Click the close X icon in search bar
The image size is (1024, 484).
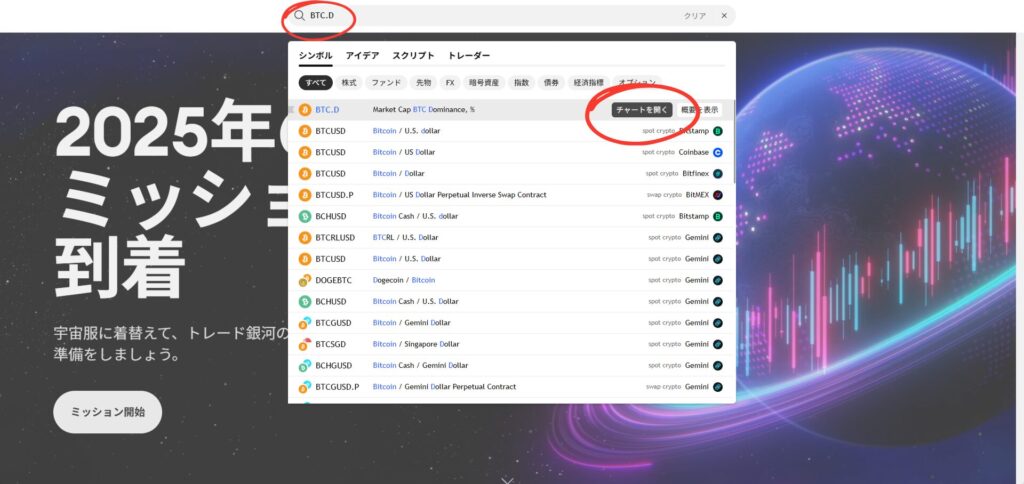pos(723,16)
